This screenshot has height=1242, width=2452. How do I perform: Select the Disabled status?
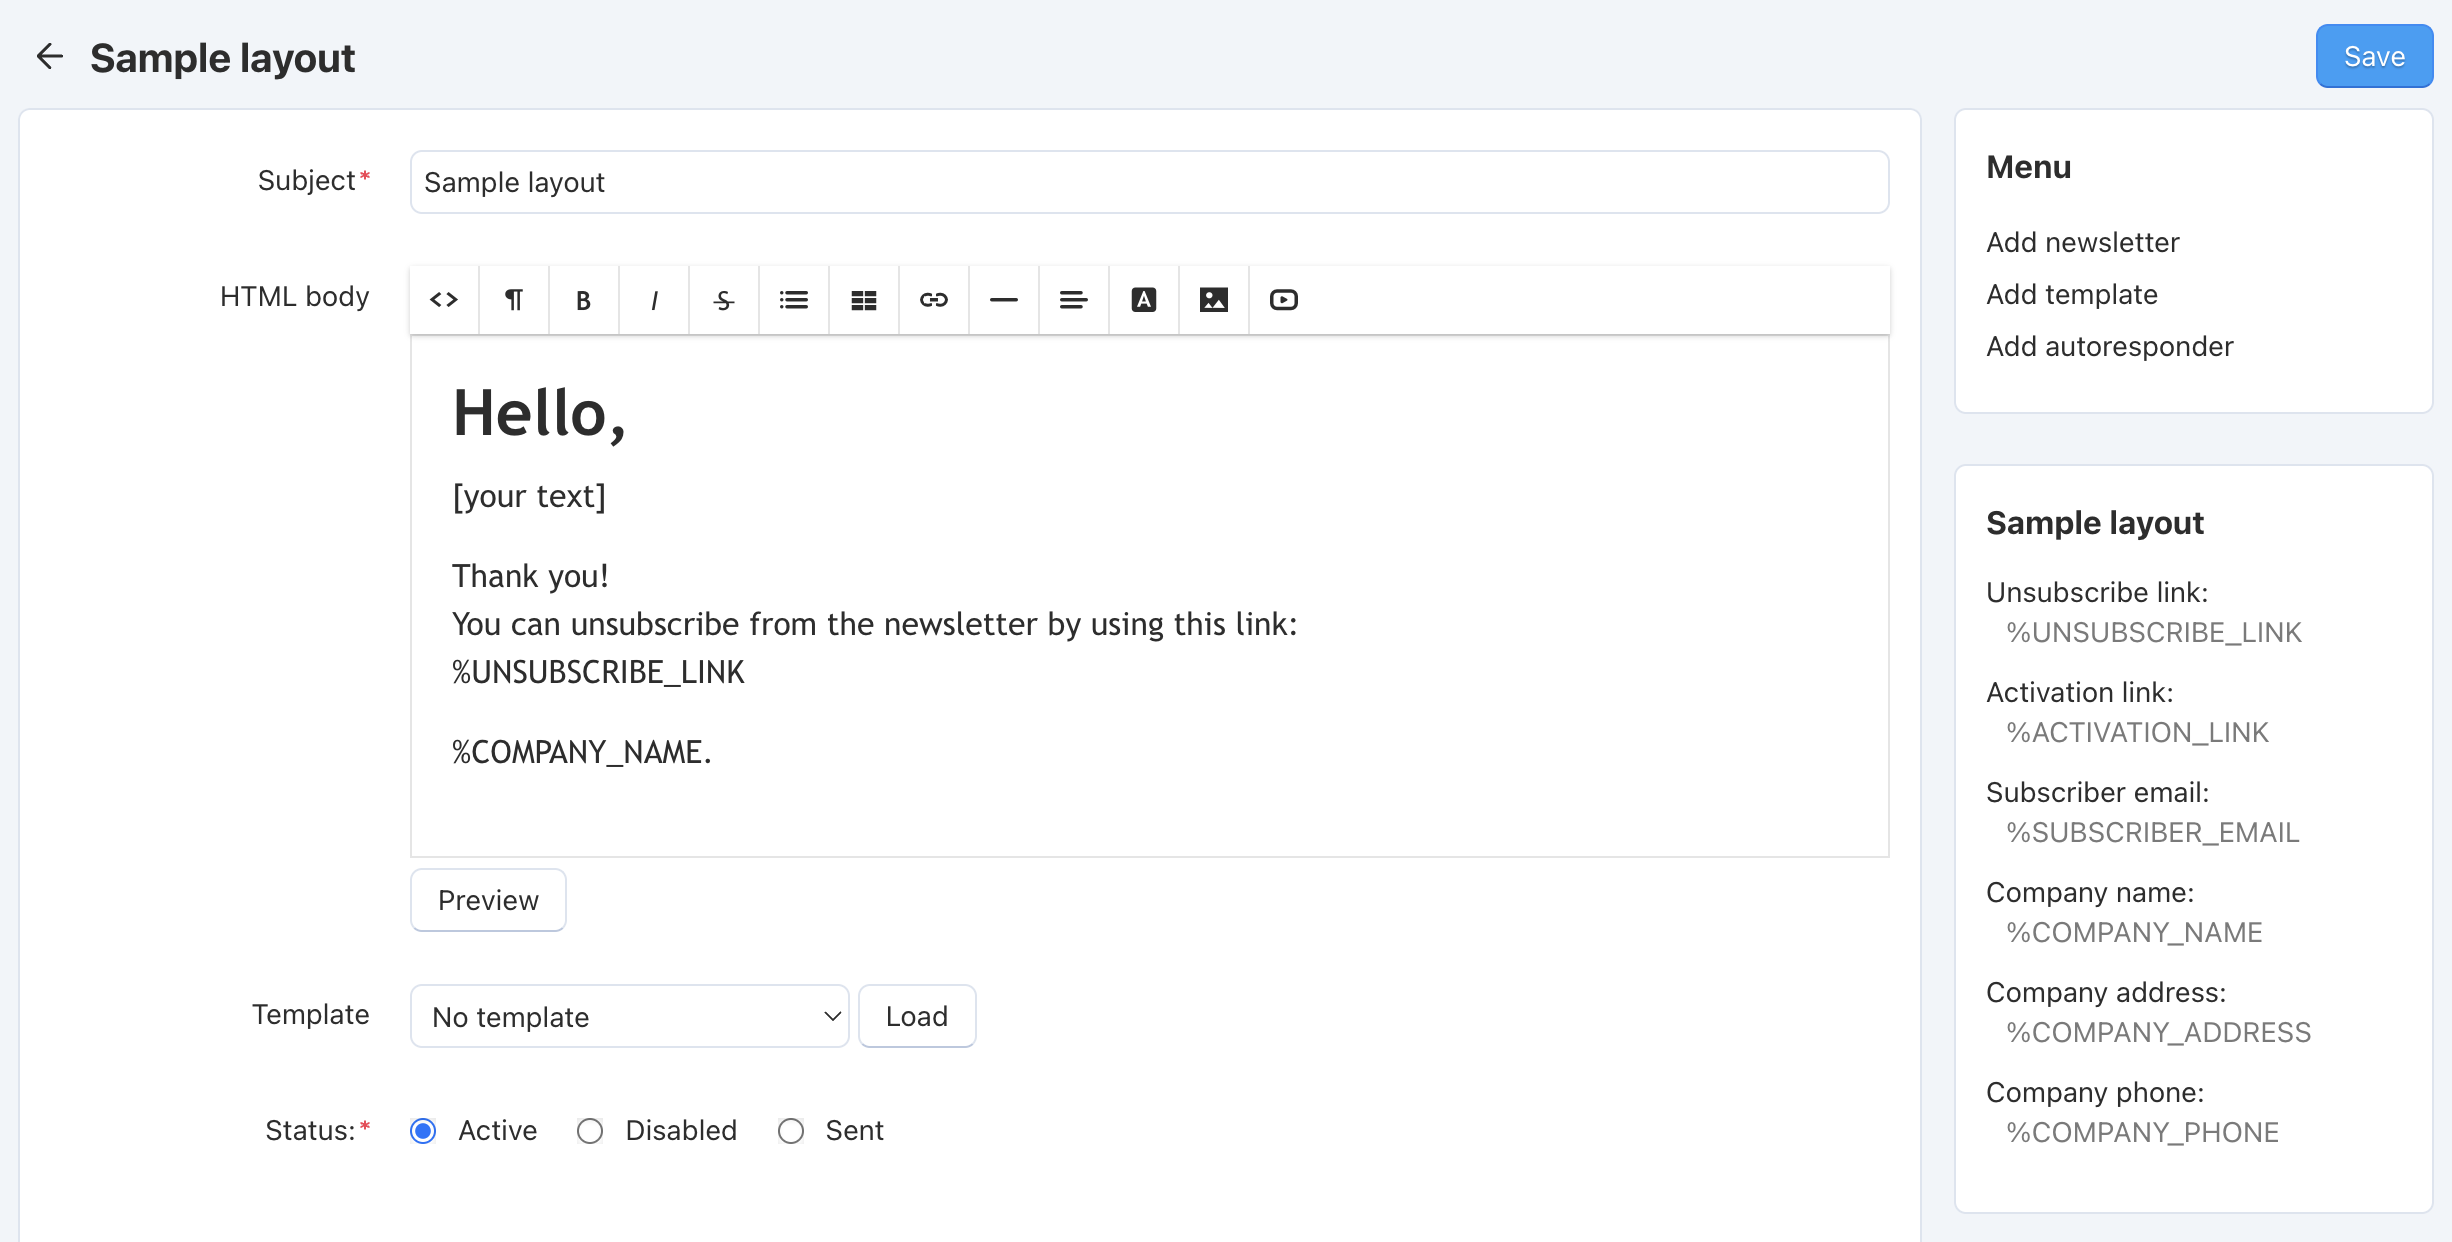590,1131
